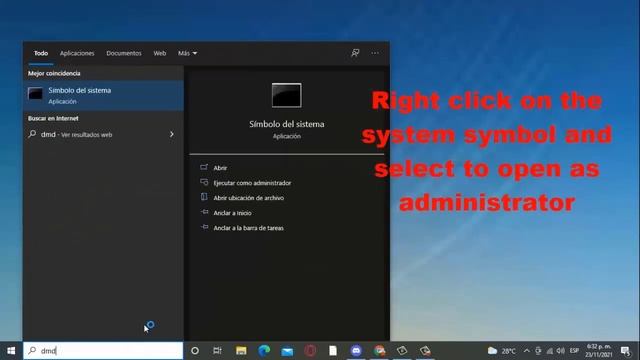Click the Mejor coincidencia heading
640x360 pixels.
tap(54, 73)
